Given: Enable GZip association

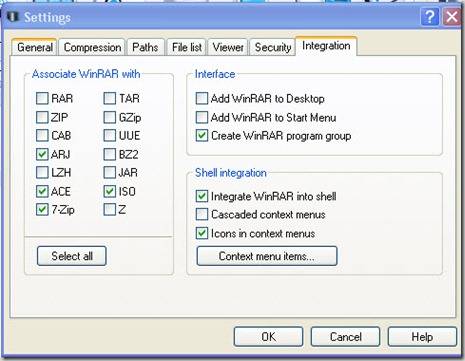Looking at the screenshot, I should [x=110, y=117].
